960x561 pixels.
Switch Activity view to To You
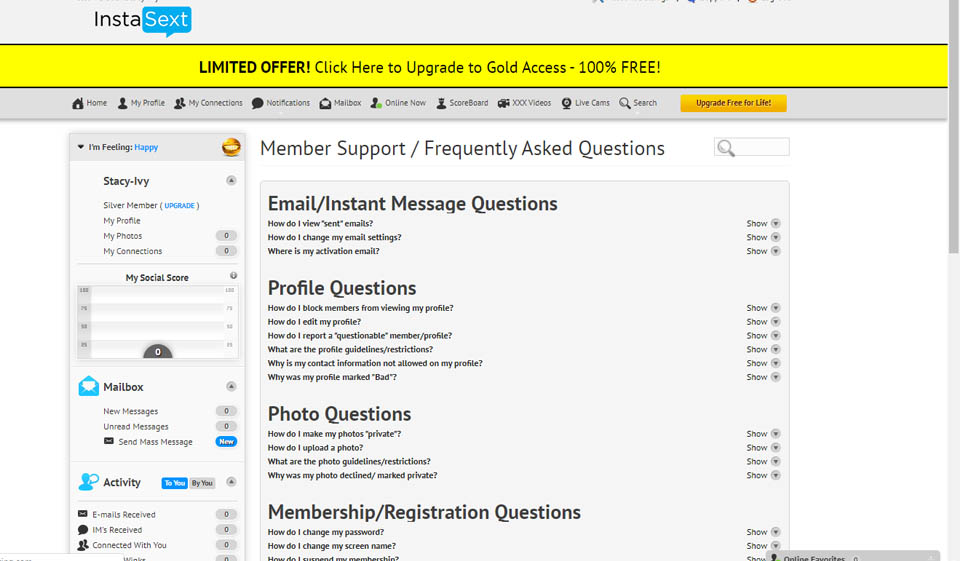click(174, 483)
